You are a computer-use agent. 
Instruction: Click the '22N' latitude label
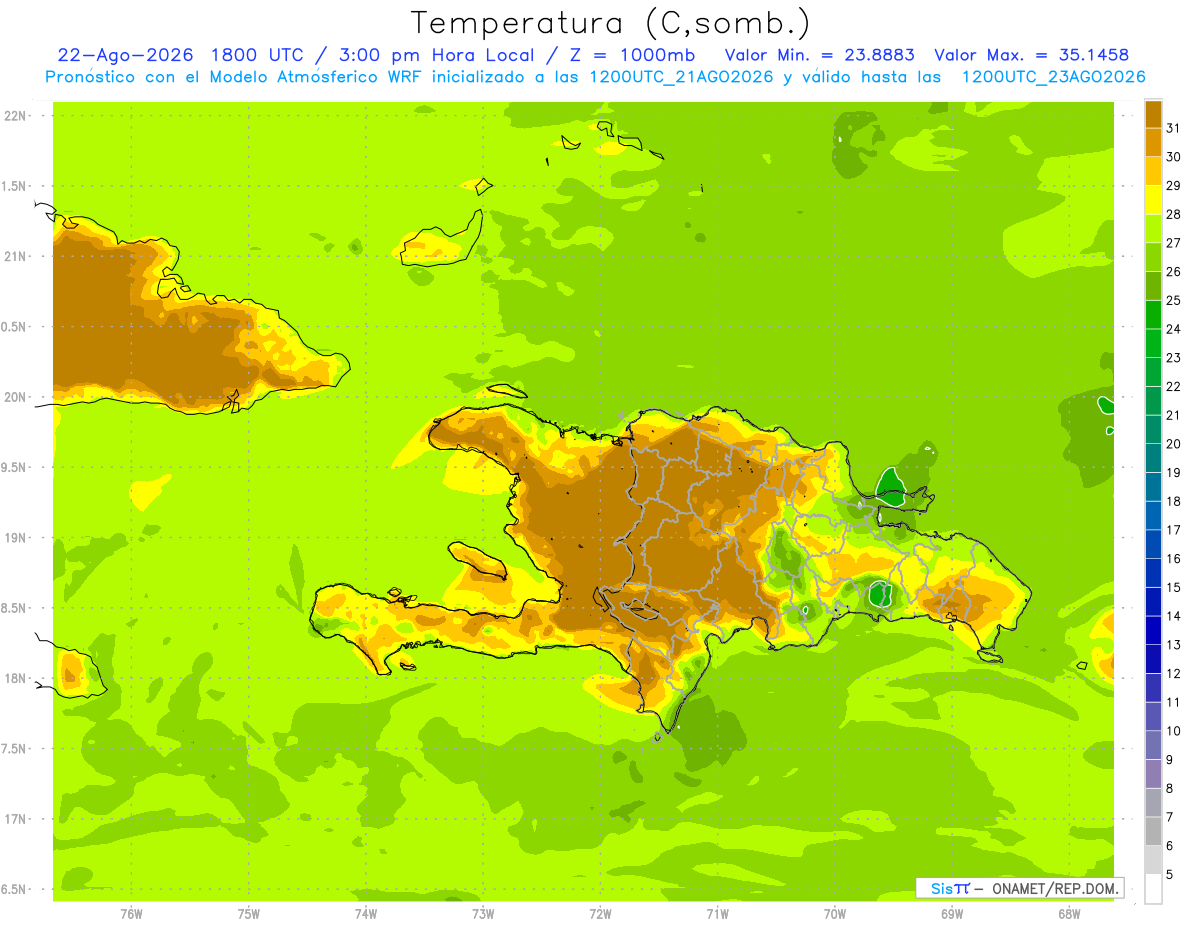[15, 115]
